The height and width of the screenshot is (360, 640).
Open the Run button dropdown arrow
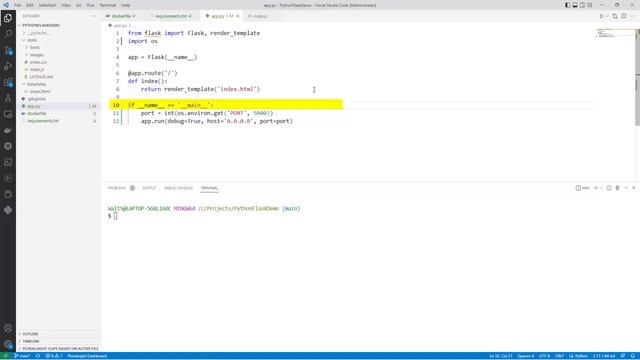[x=607, y=16]
